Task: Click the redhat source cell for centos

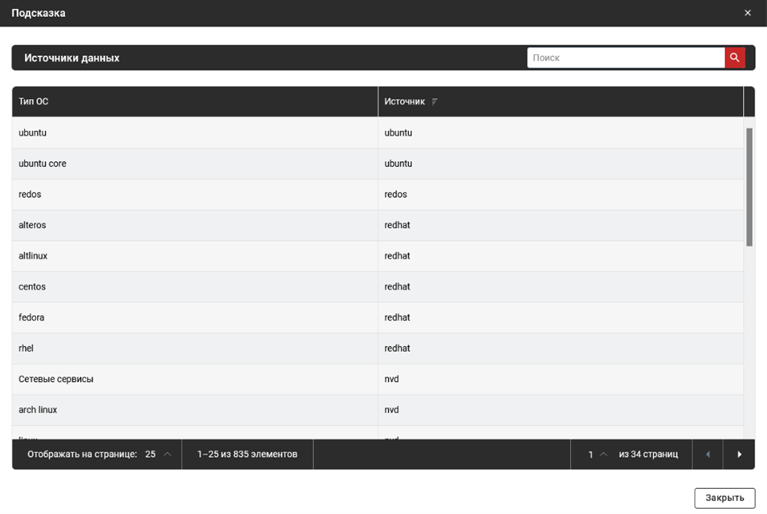Action: point(561,287)
